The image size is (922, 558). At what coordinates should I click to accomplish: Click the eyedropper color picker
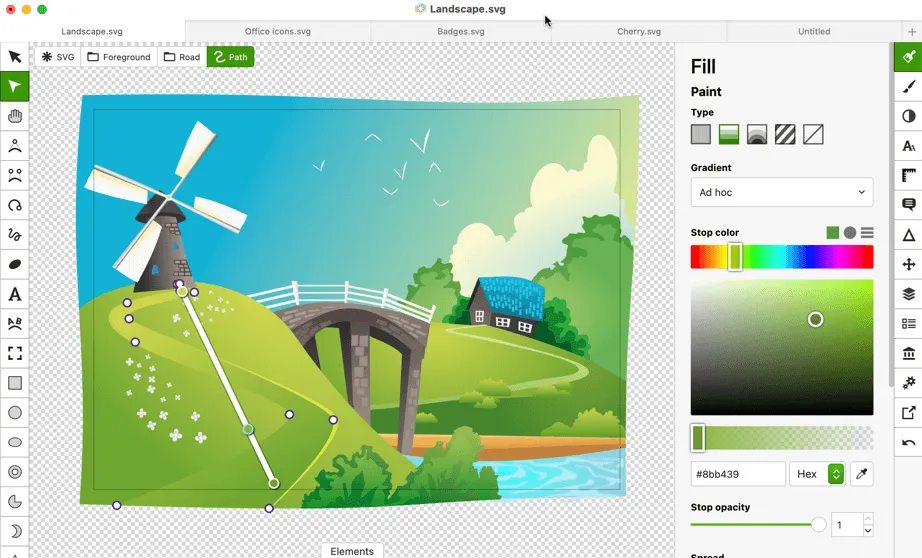pos(861,474)
